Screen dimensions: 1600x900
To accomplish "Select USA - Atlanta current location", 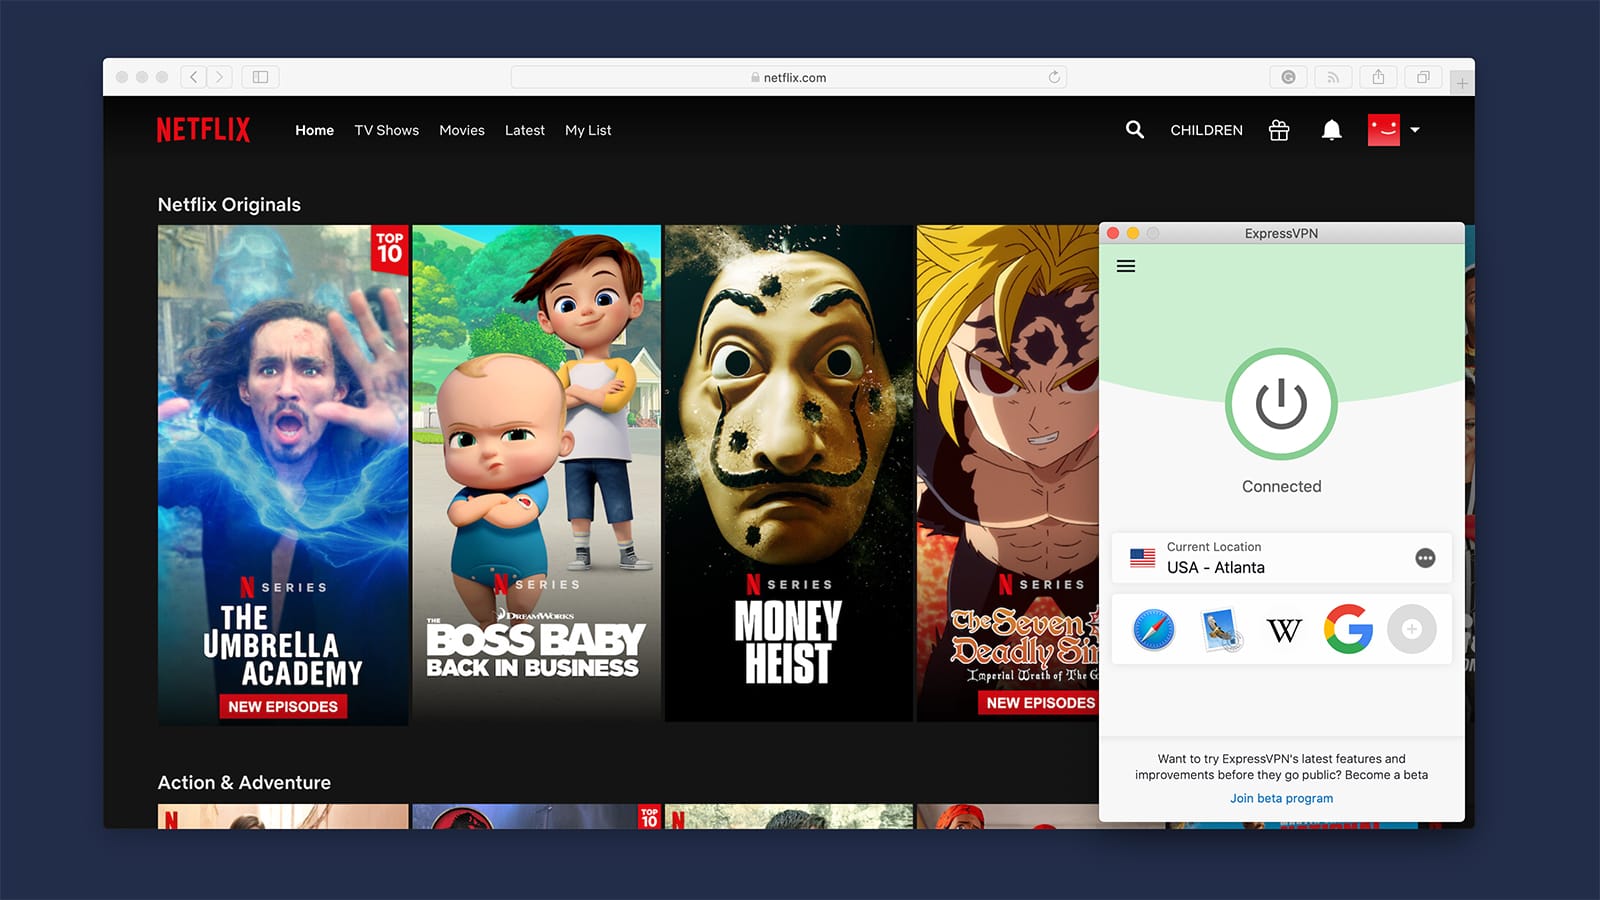I will 1281,558.
